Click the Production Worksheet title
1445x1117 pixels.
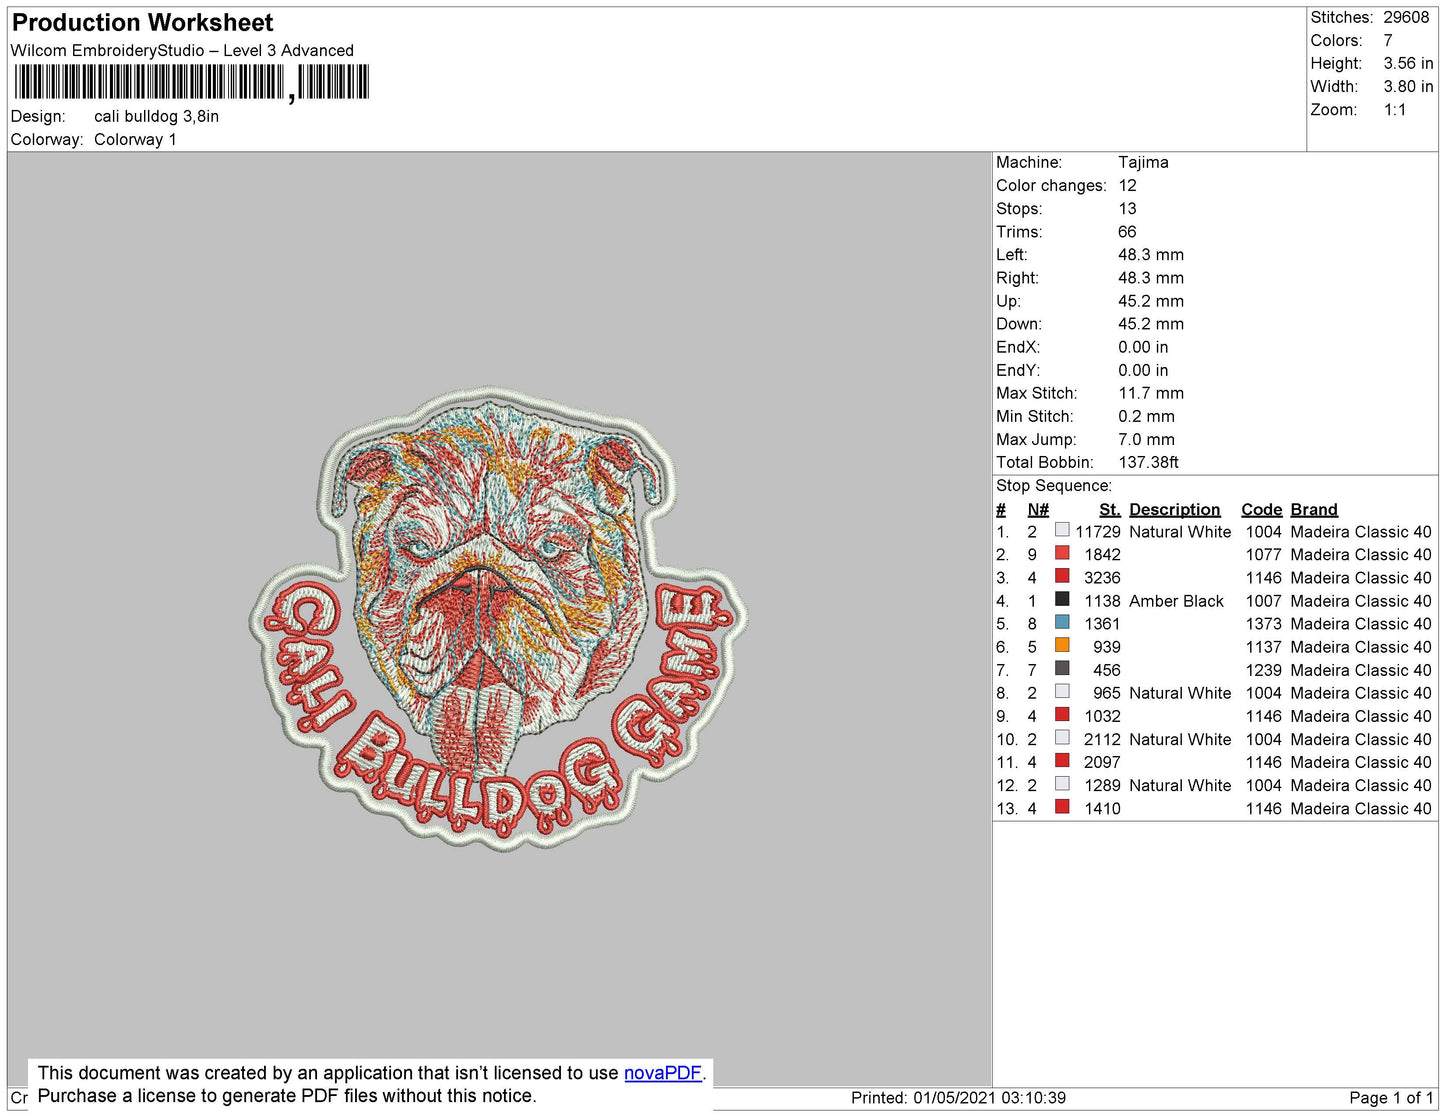[x=142, y=23]
